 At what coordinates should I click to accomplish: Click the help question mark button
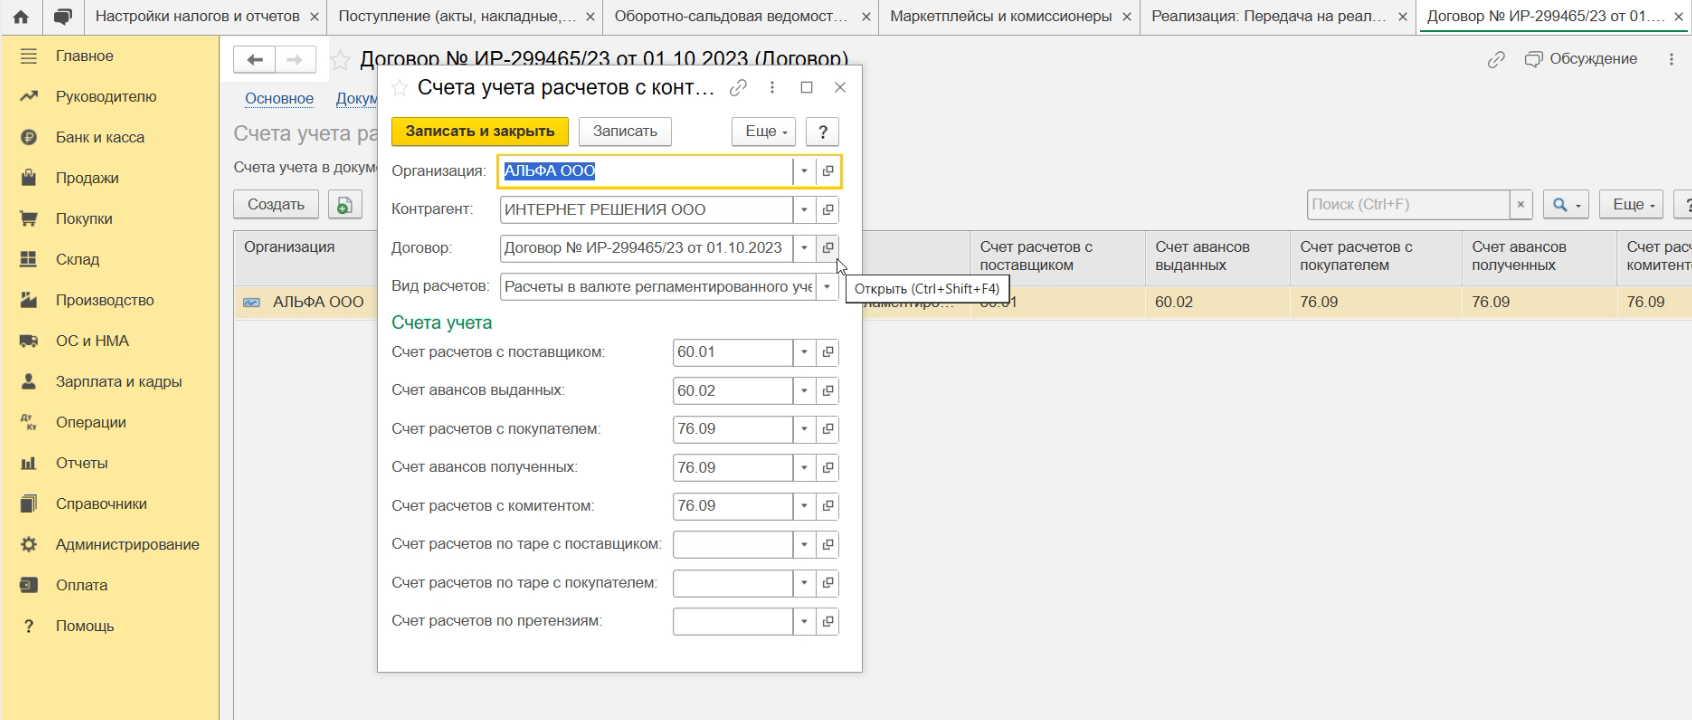click(x=822, y=132)
